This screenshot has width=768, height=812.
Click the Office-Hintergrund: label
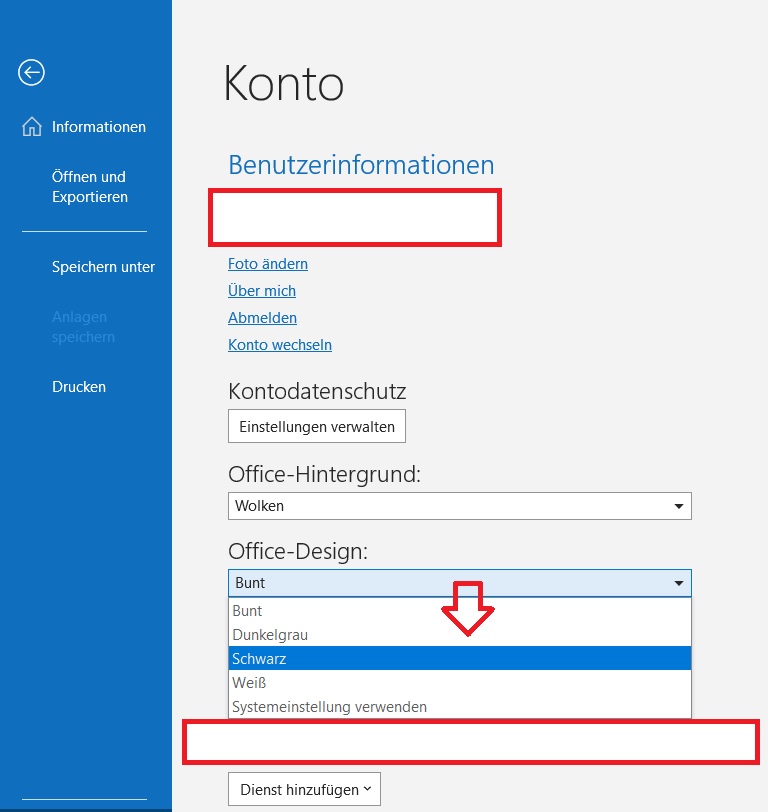pos(324,474)
